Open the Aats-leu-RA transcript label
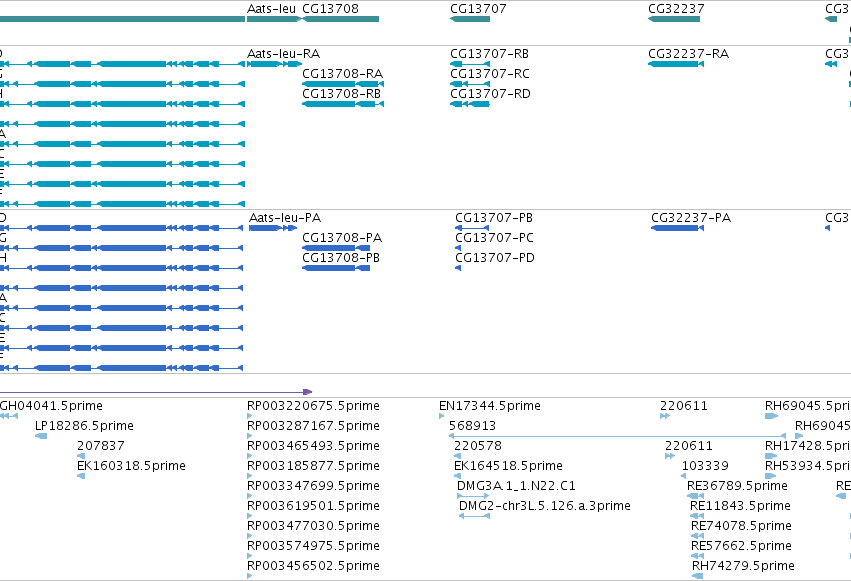The image size is (851, 581). [x=283, y=54]
